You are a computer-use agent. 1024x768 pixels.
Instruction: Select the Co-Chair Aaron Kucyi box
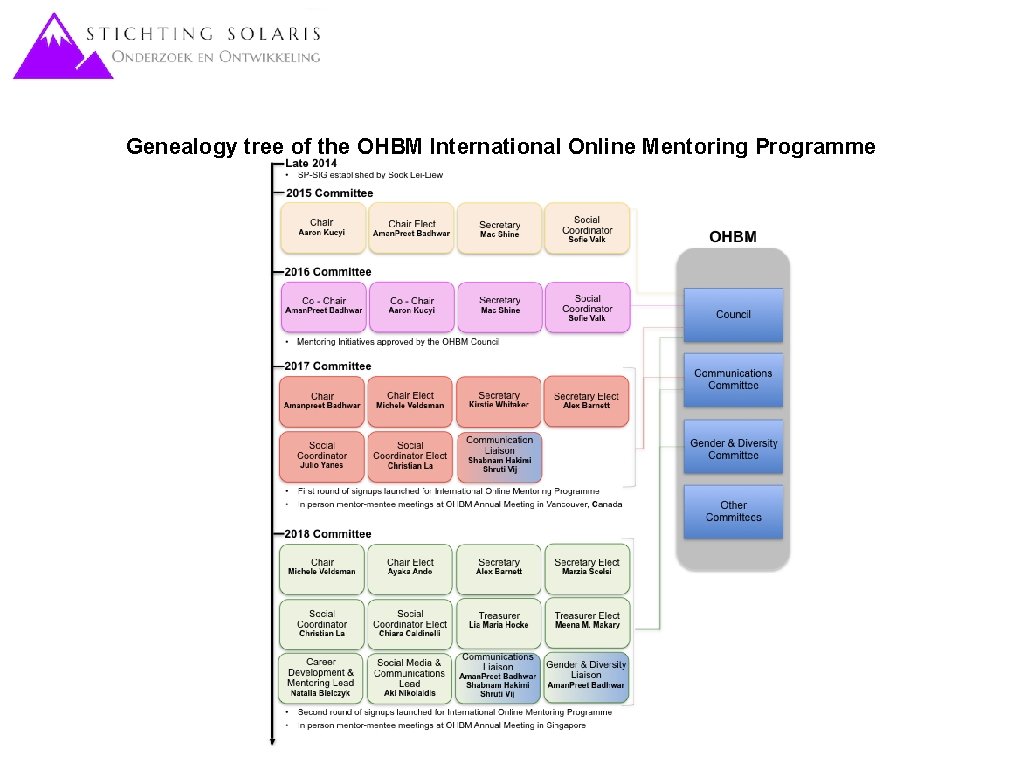point(411,307)
